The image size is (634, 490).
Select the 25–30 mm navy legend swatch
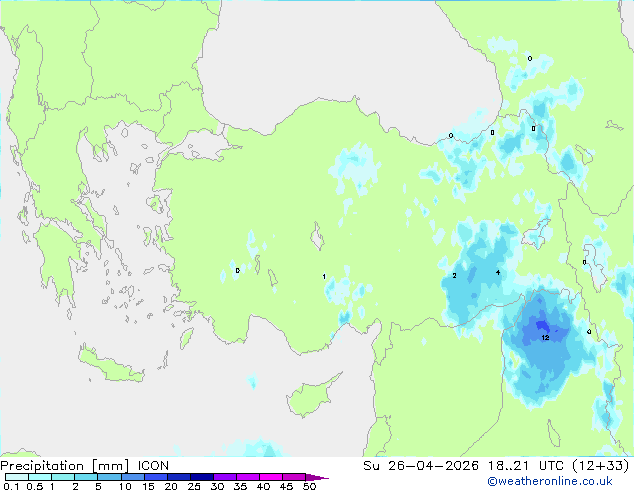tap(201, 477)
